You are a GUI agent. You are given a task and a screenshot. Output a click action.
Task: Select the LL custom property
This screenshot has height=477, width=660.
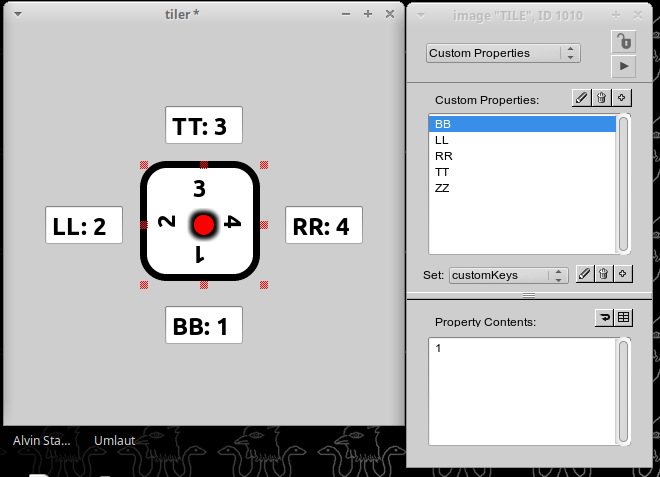pyautogui.click(x=442, y=140)
